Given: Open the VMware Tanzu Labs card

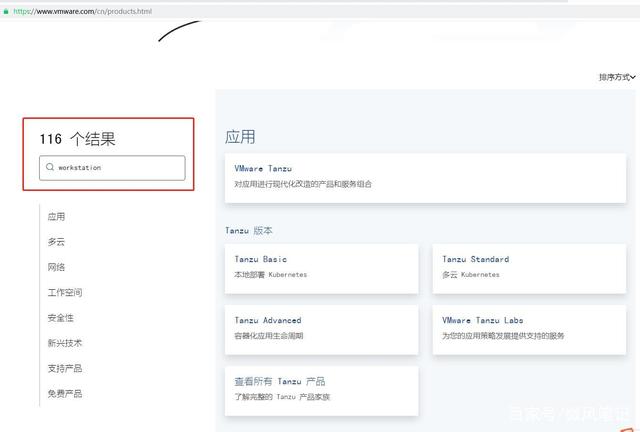Looking at the screenshot, I should pos(529,330).
